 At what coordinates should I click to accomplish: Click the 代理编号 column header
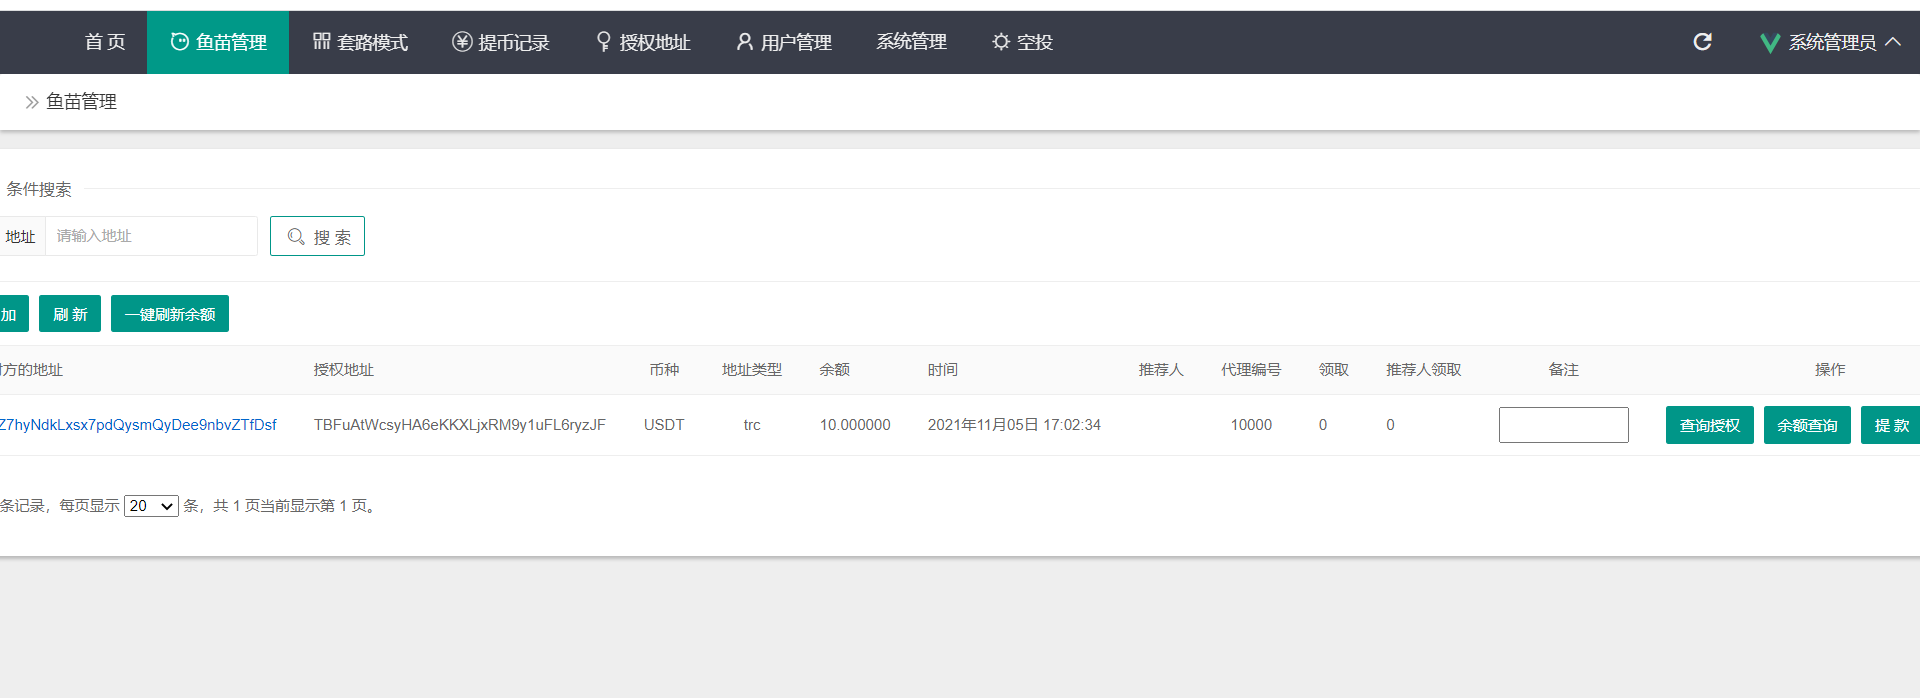(1251, 370)
